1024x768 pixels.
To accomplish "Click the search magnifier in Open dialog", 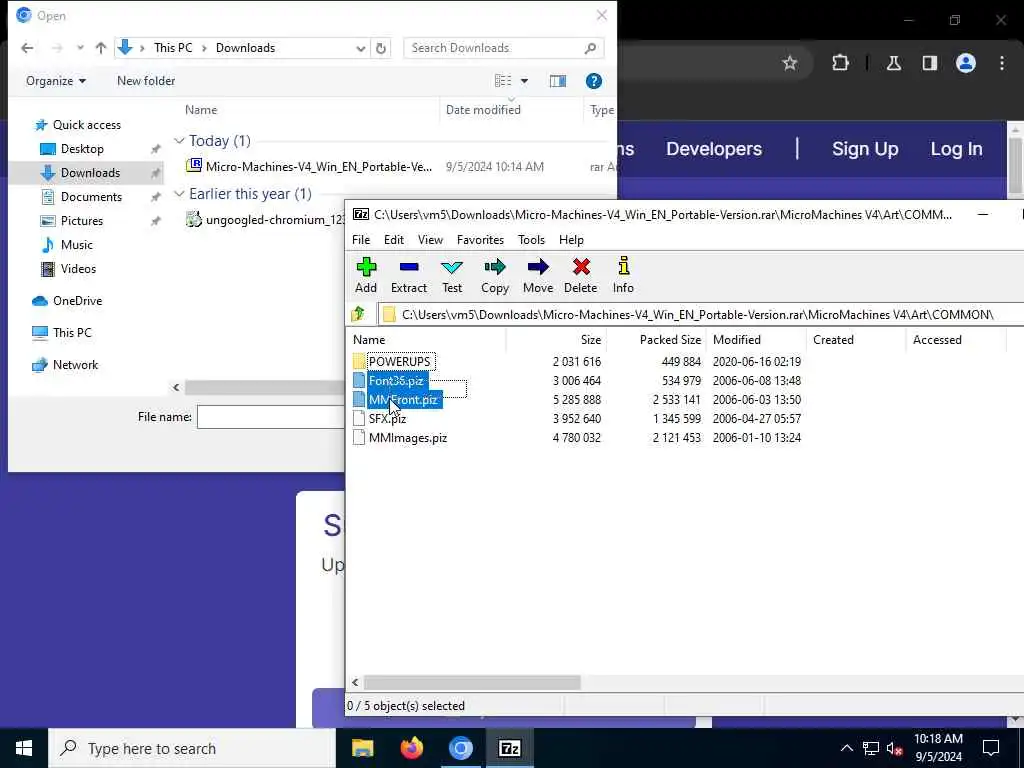I will pos(590,48).
